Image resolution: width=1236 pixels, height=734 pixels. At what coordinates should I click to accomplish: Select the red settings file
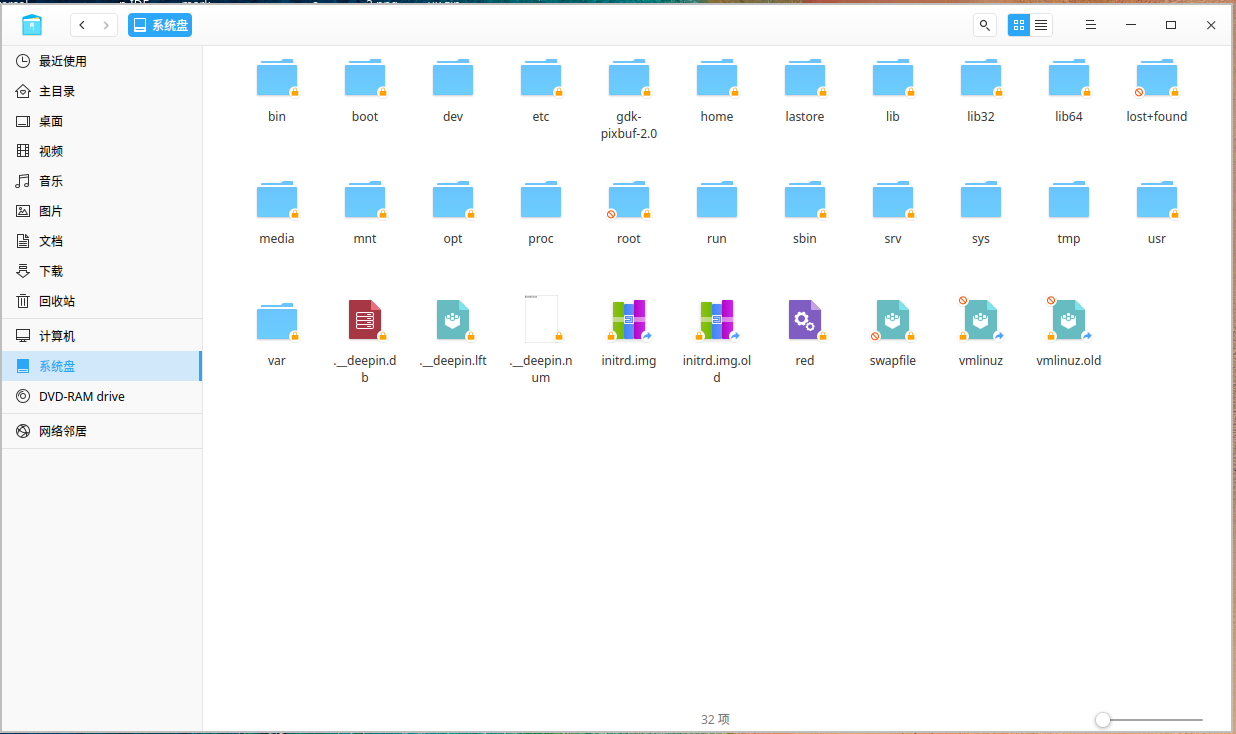tap(805, 320)
